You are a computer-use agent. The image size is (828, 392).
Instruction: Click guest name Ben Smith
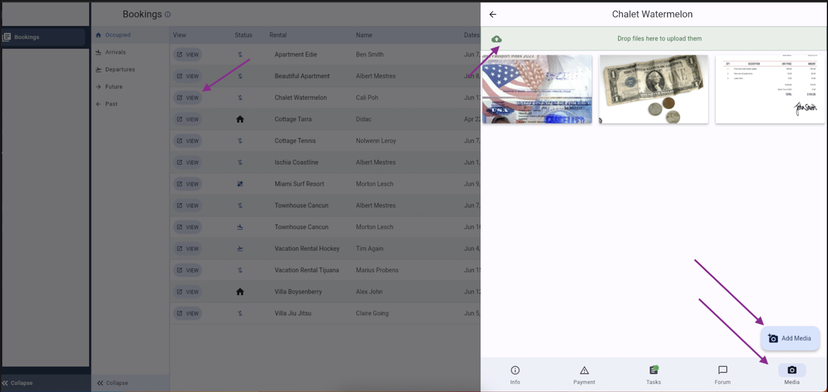[370, 54]
